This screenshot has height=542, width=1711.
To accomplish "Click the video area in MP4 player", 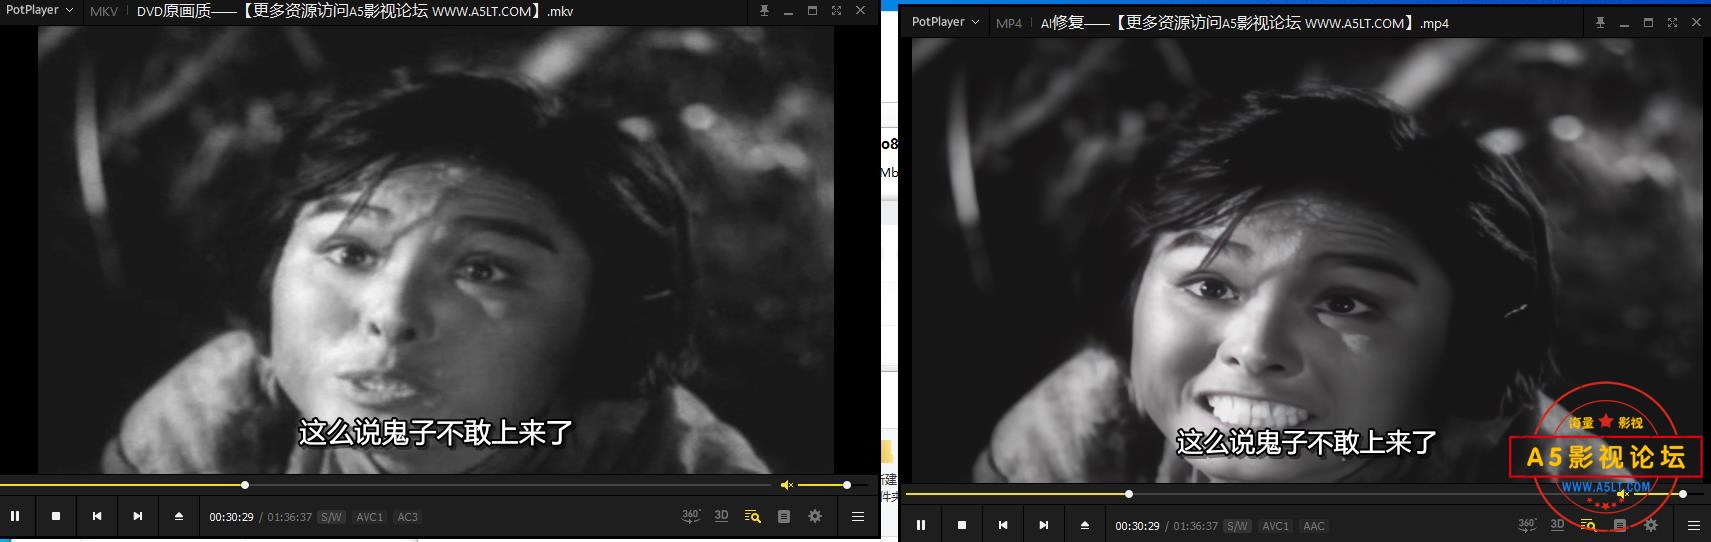I will [1307, 260].
